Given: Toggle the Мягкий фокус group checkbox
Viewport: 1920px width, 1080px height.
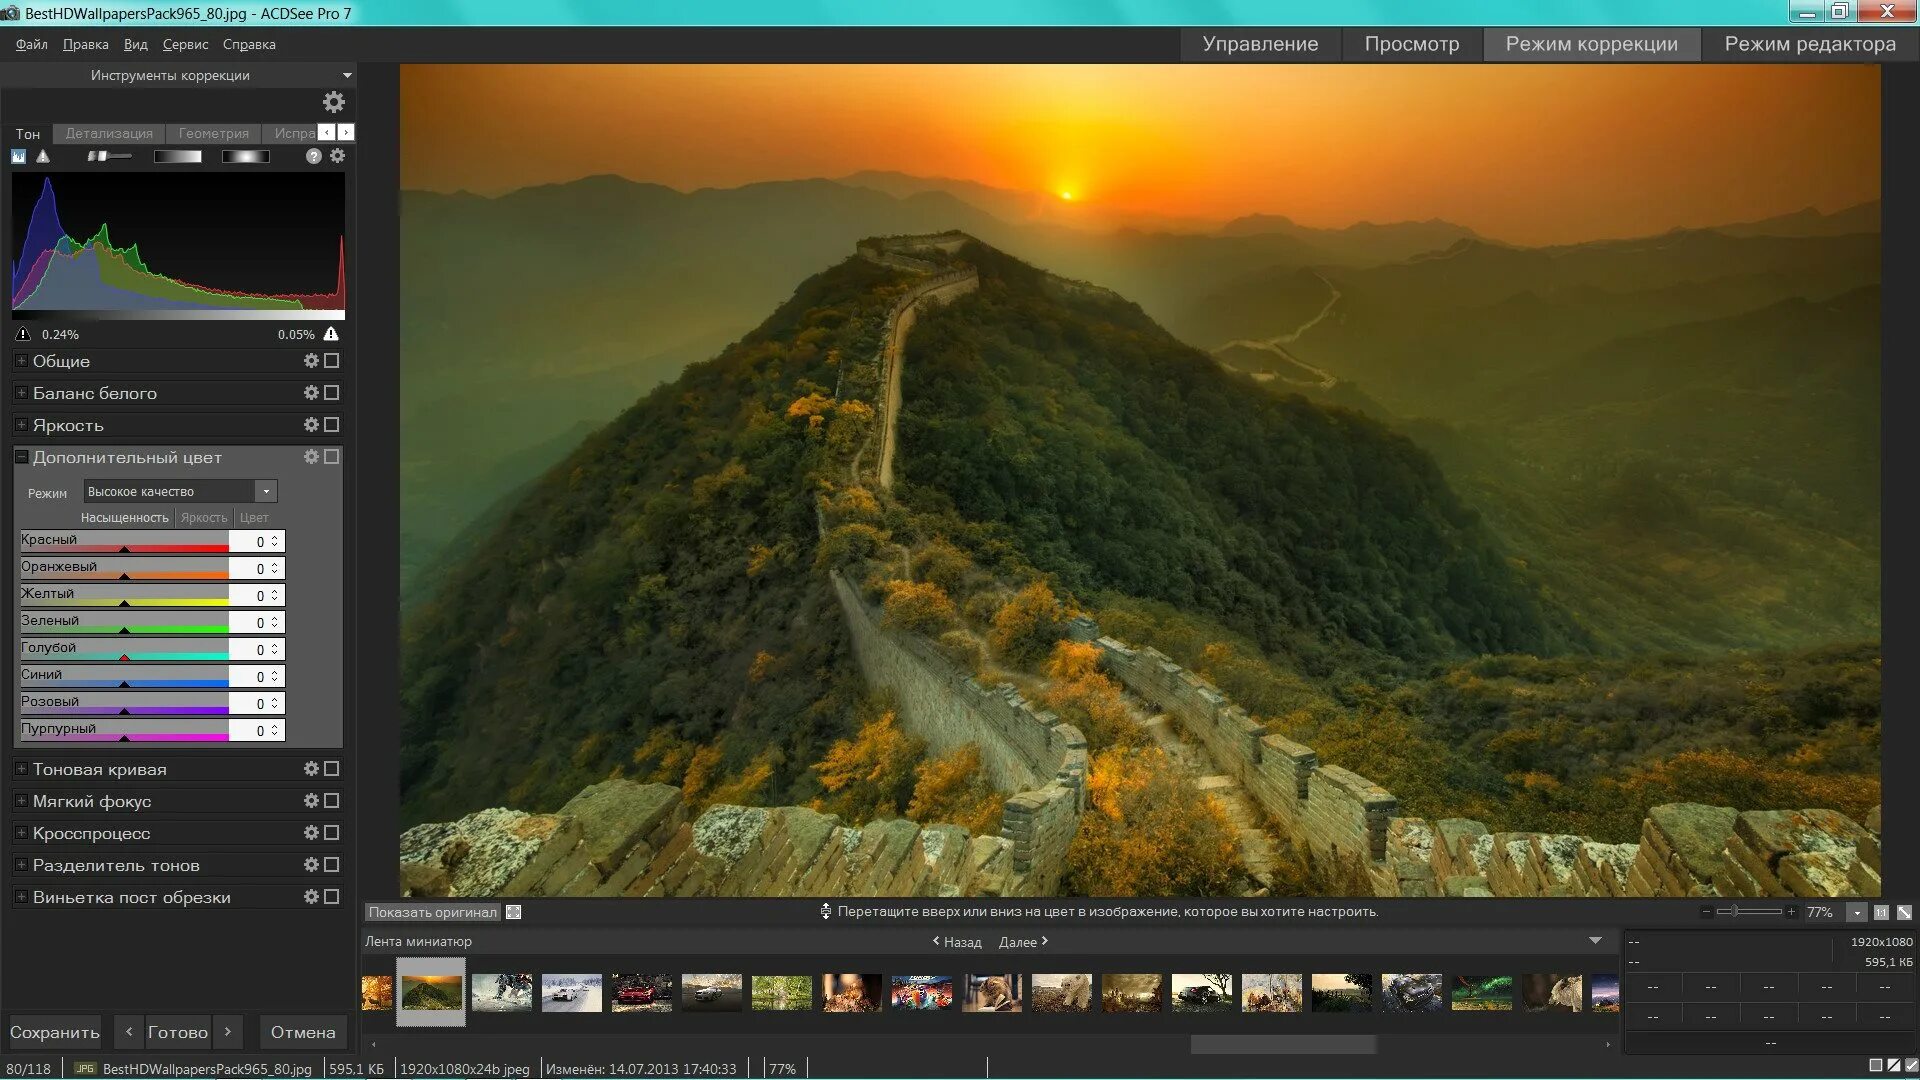Looking at the screenshot, I should [332, 801].
